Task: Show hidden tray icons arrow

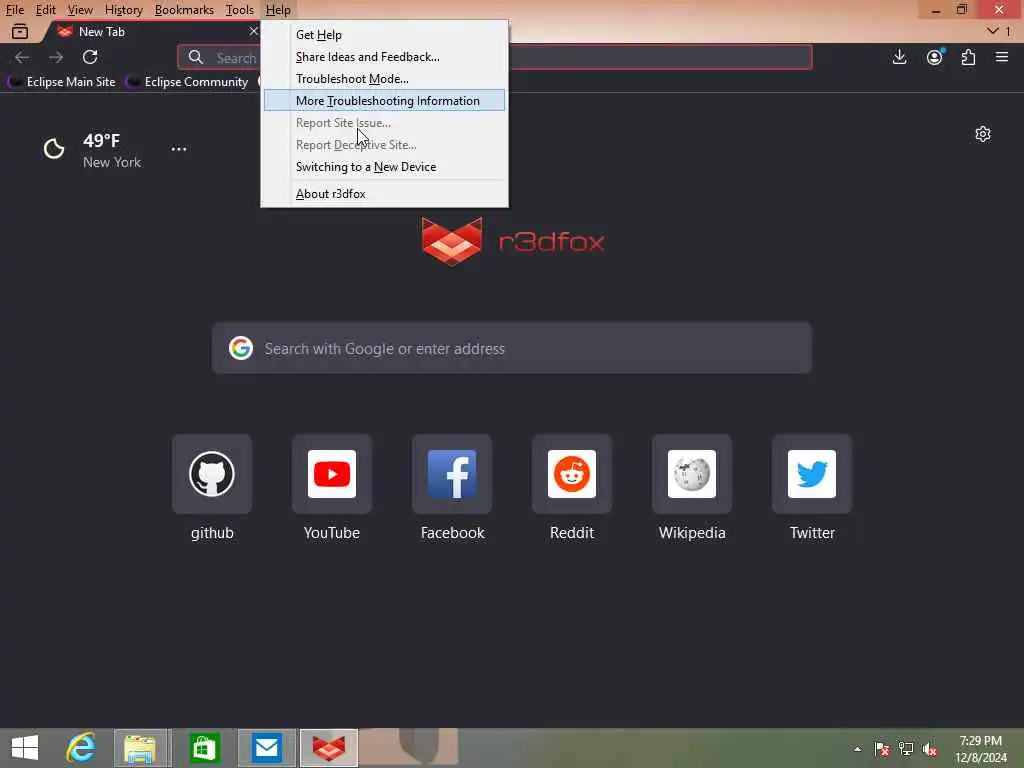Action: click(x=857, y=749)
